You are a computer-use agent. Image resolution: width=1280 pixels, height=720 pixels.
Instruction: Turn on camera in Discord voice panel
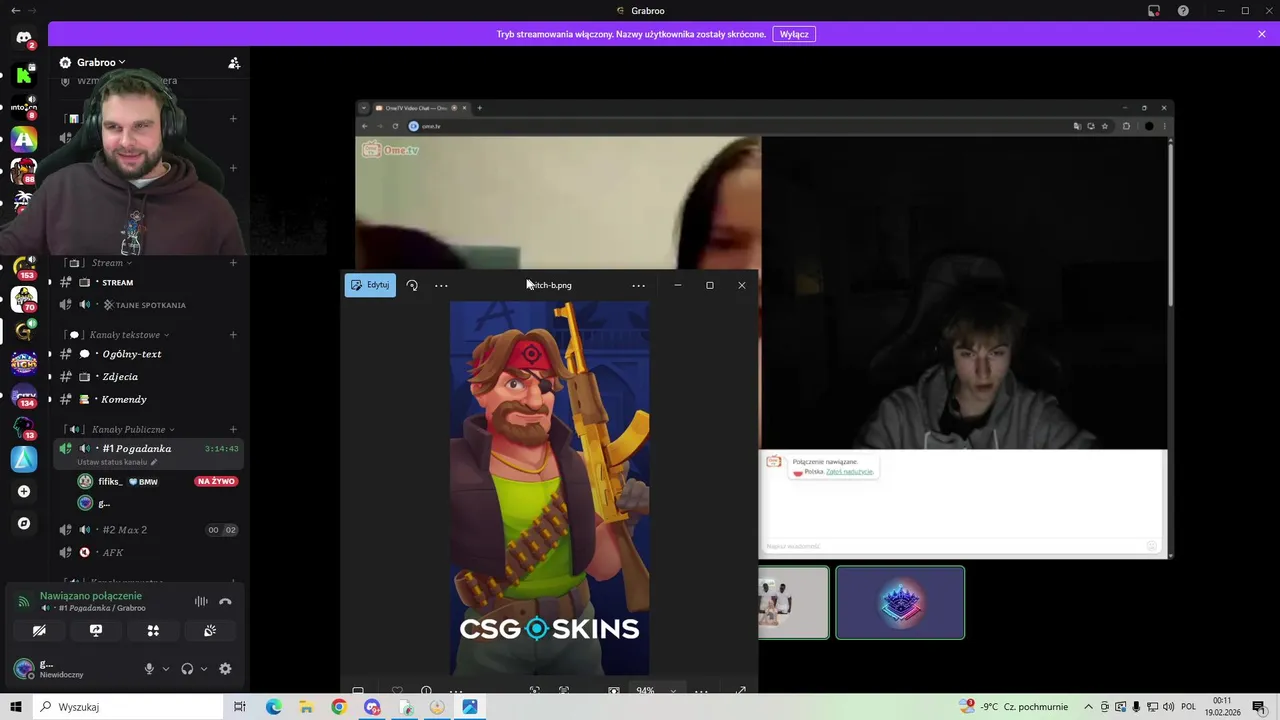click(x=39, y=631)
